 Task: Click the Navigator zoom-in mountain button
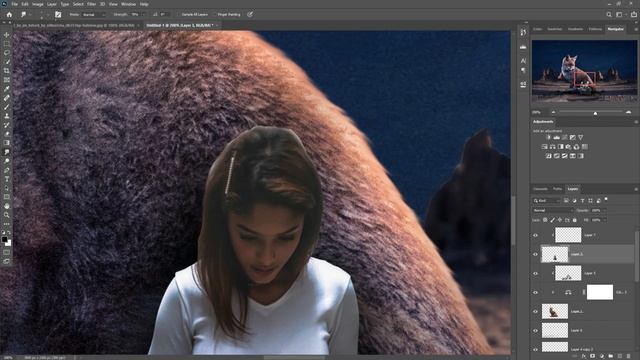[628, 112]
